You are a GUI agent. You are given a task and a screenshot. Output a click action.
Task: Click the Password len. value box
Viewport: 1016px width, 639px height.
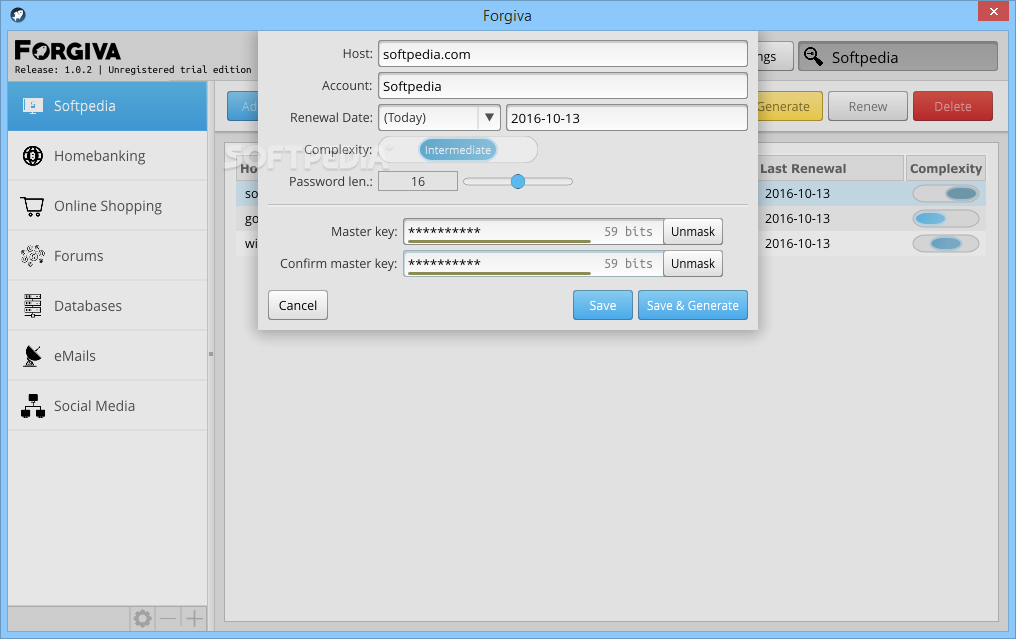click(x=418, y=181)
